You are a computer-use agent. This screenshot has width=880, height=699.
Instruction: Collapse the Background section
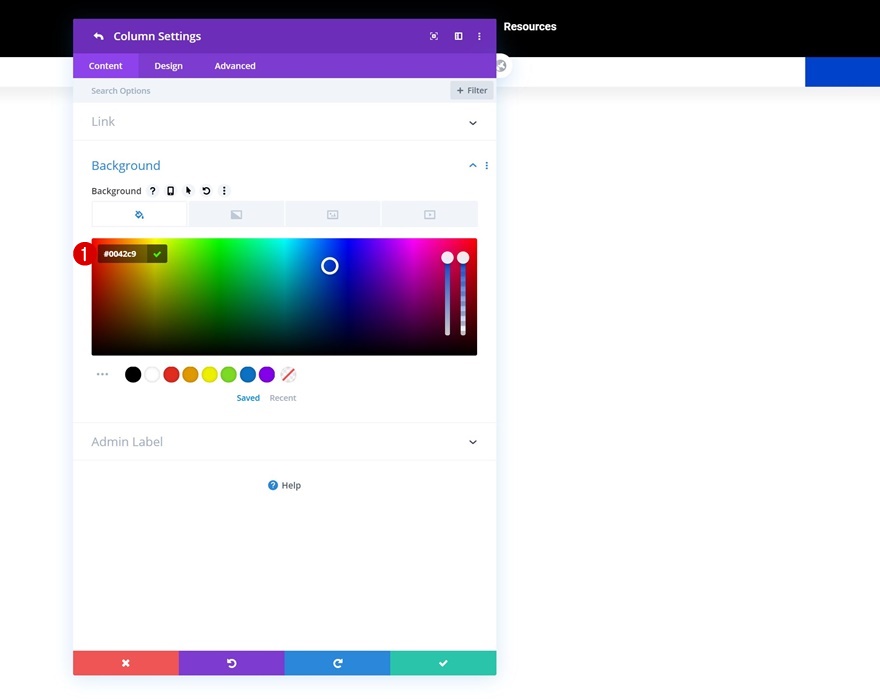pyautogui.click(x=472, y=165)
